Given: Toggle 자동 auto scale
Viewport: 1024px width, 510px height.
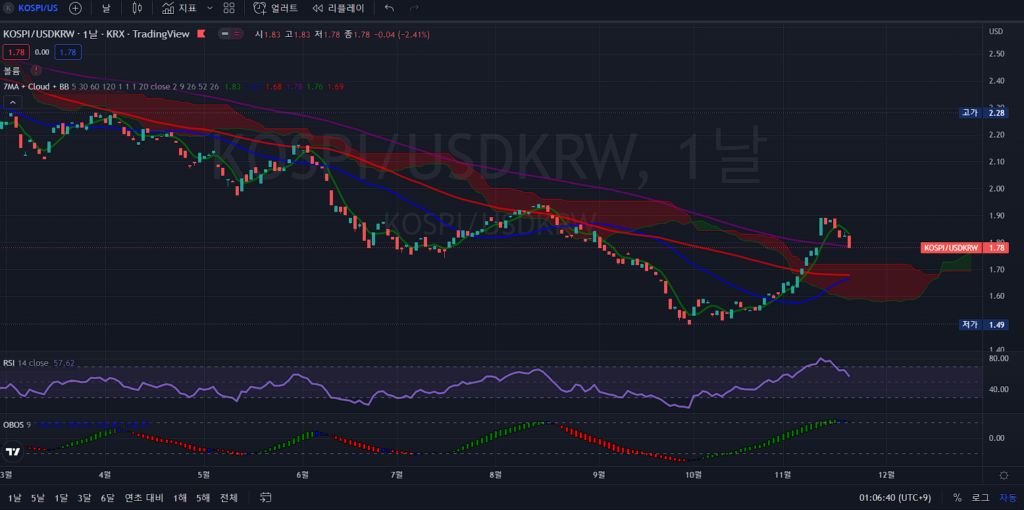Looking at the screenshot, I should (1007, 497).
